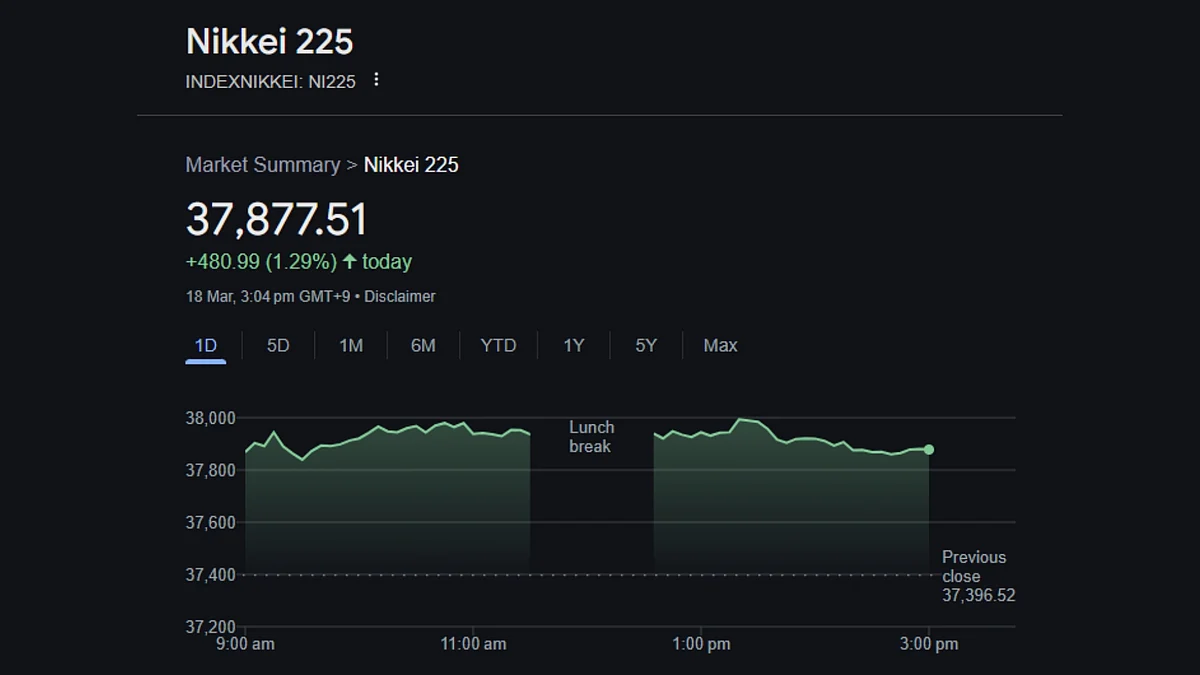Click the Lunch break chart label
The image size is (1200, 675).
pyautogui.click(x=591, y=437)
